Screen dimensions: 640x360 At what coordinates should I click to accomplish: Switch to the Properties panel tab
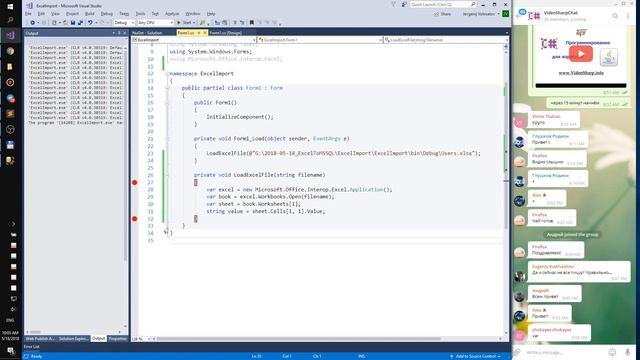point(118,339)
